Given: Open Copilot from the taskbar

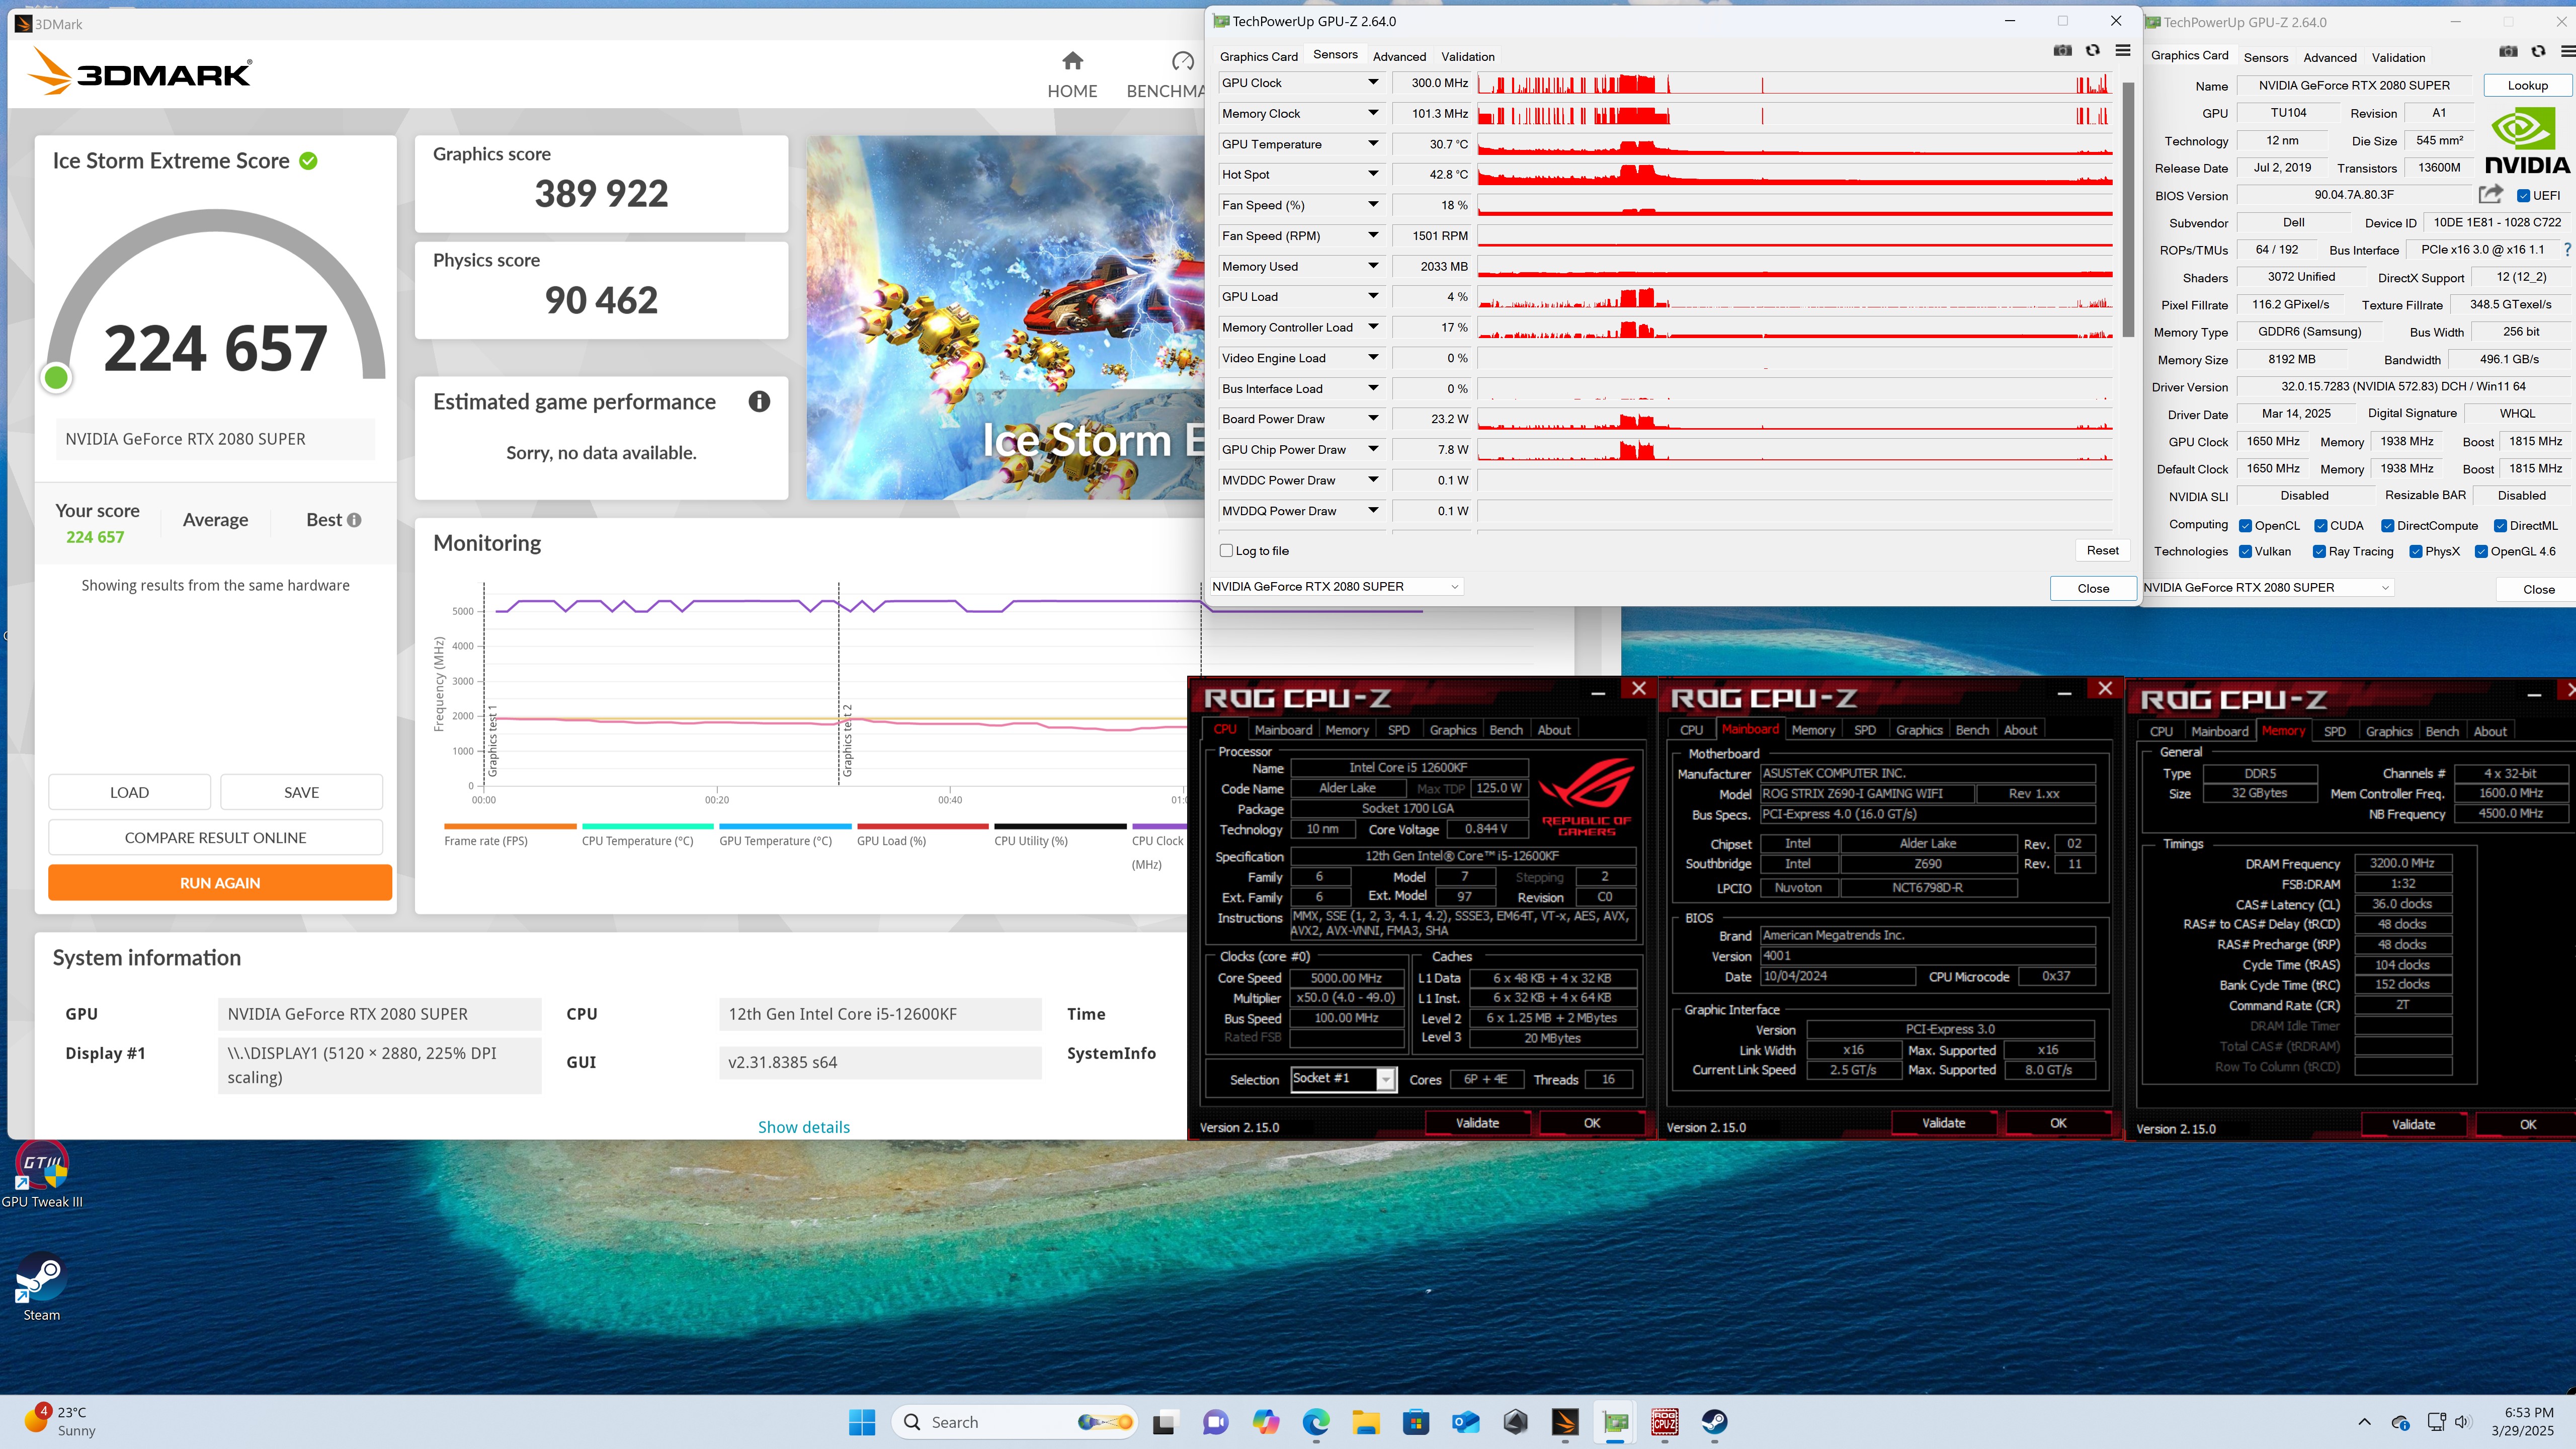Looking at the screenshot, I should pyautogui.click(x=1266, y=1422).
